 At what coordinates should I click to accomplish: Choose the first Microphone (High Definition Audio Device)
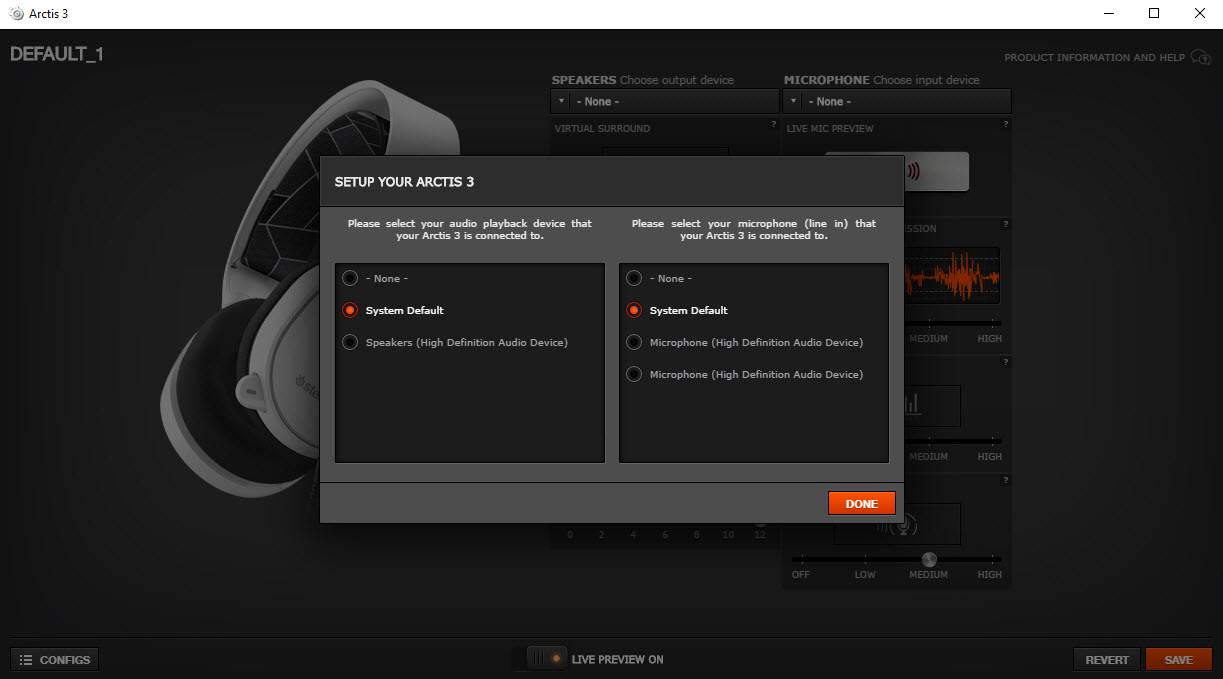[634, 342]
